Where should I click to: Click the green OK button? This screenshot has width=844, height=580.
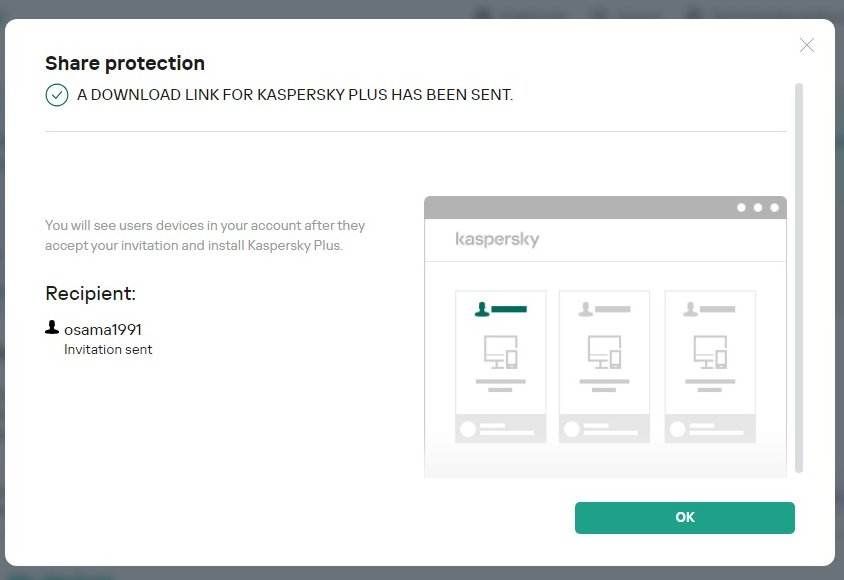coord(684,517)
